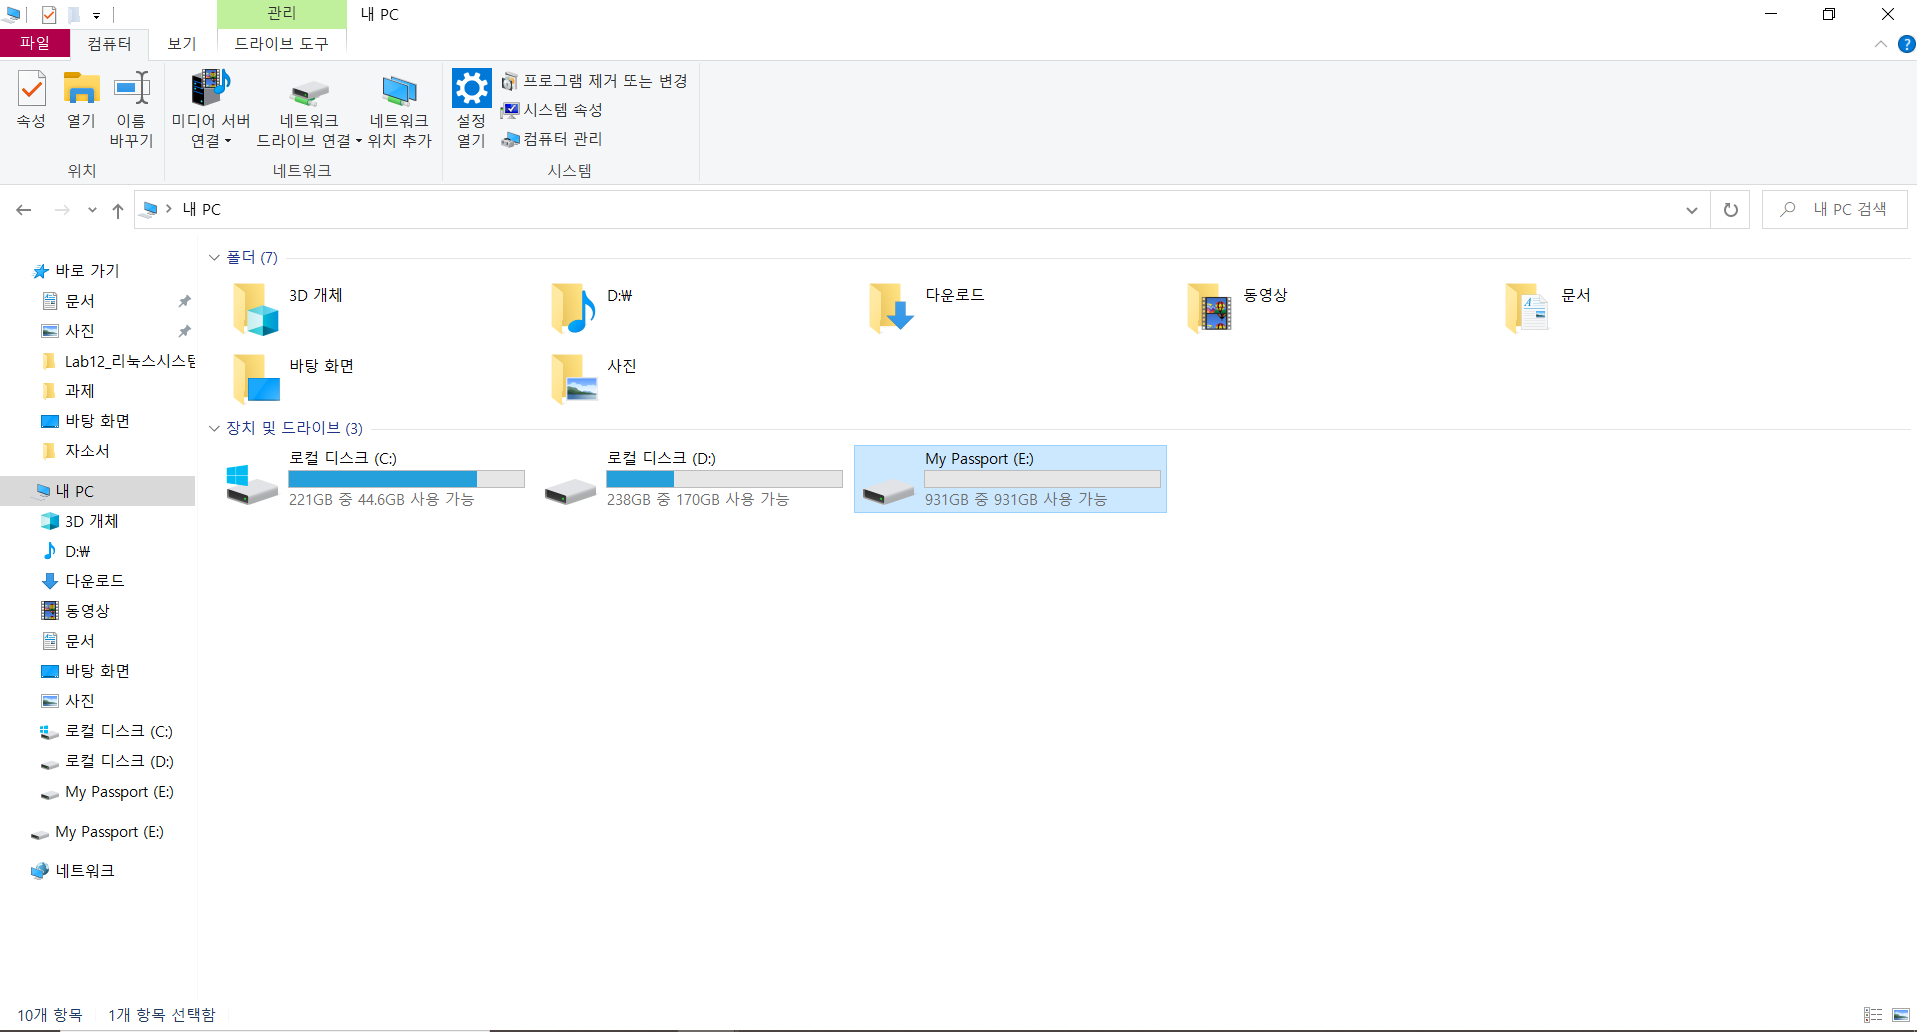The width and height of the screenshot is (1917, 1032).
Task: Open the 파일 menu tab
Action: click(x=35, y=43)
